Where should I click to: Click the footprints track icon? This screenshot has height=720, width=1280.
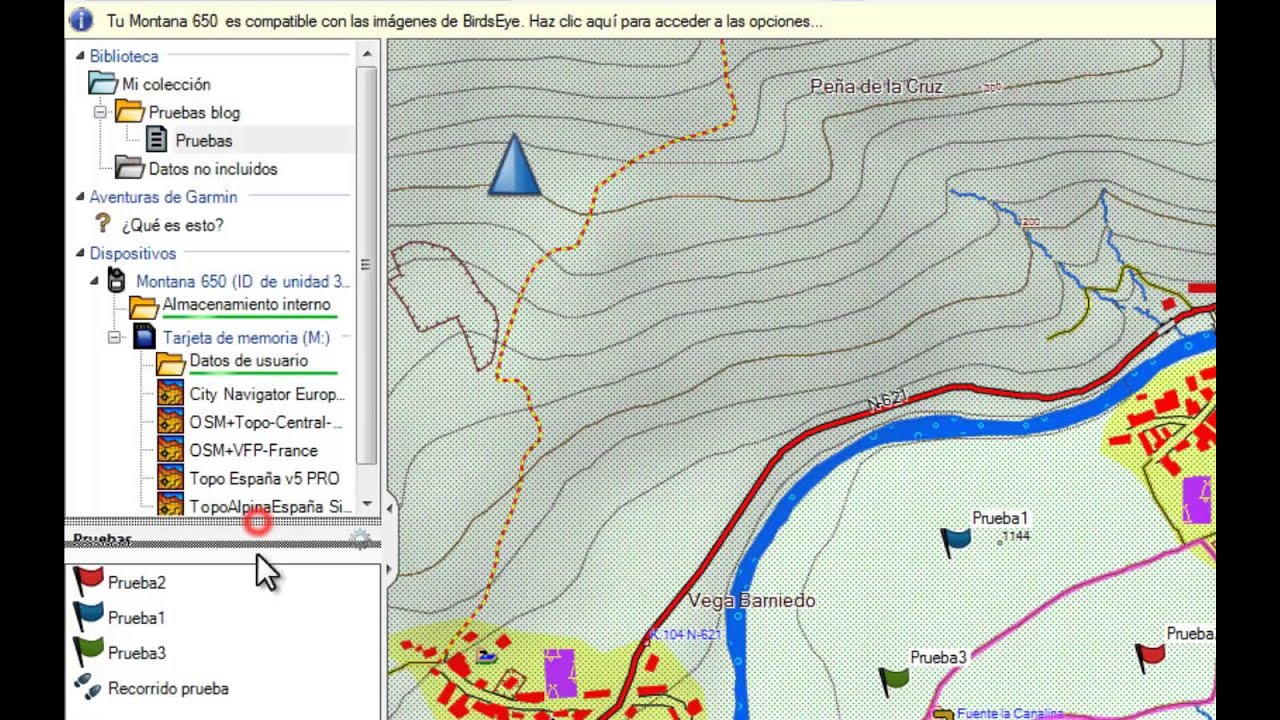88,688
